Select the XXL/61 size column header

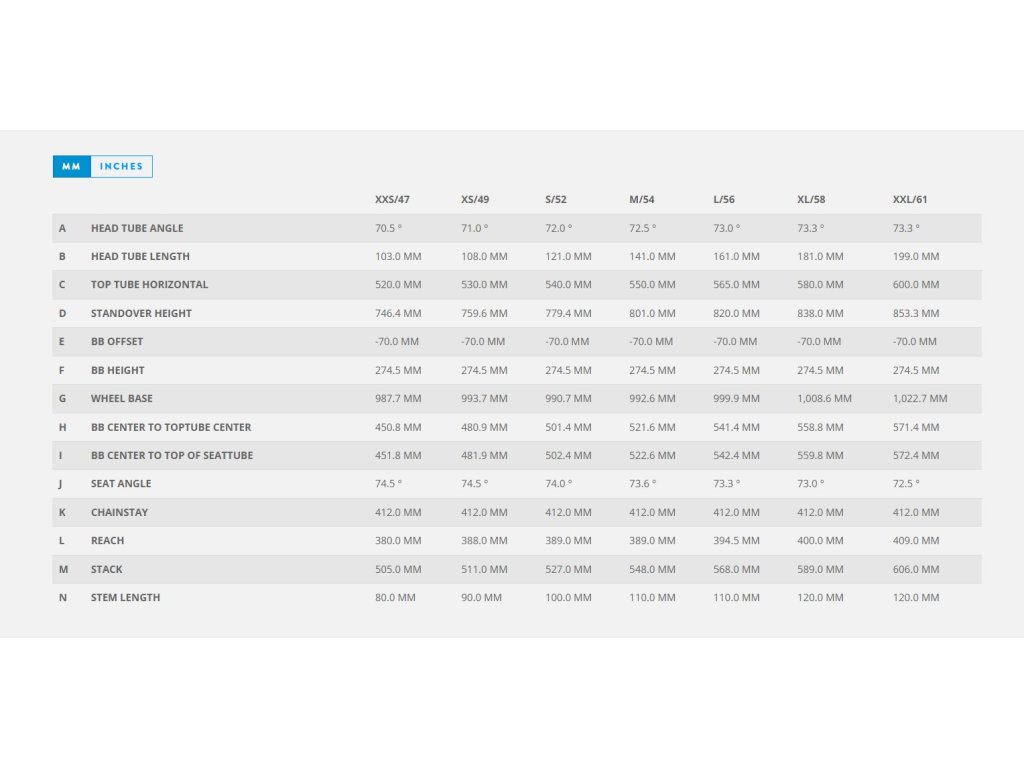click(x=910, y=199)
